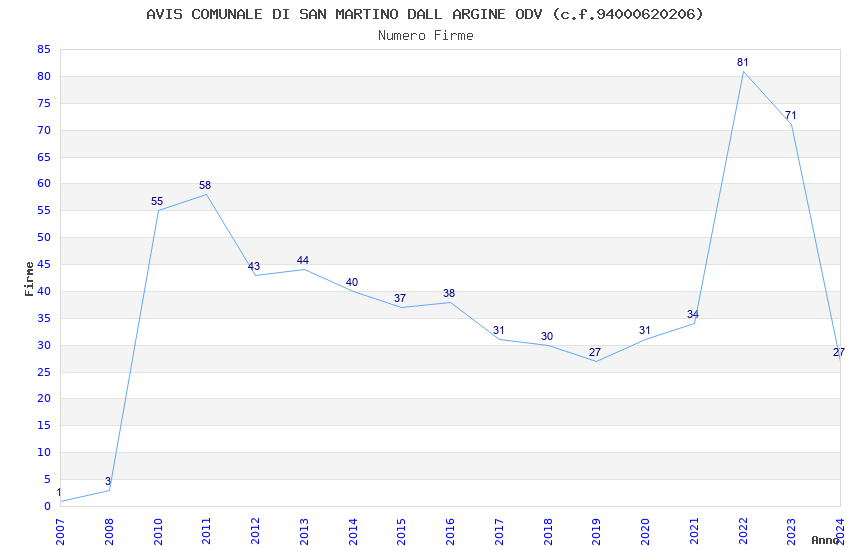Click the data label 40 at 2014

(352, 282)
